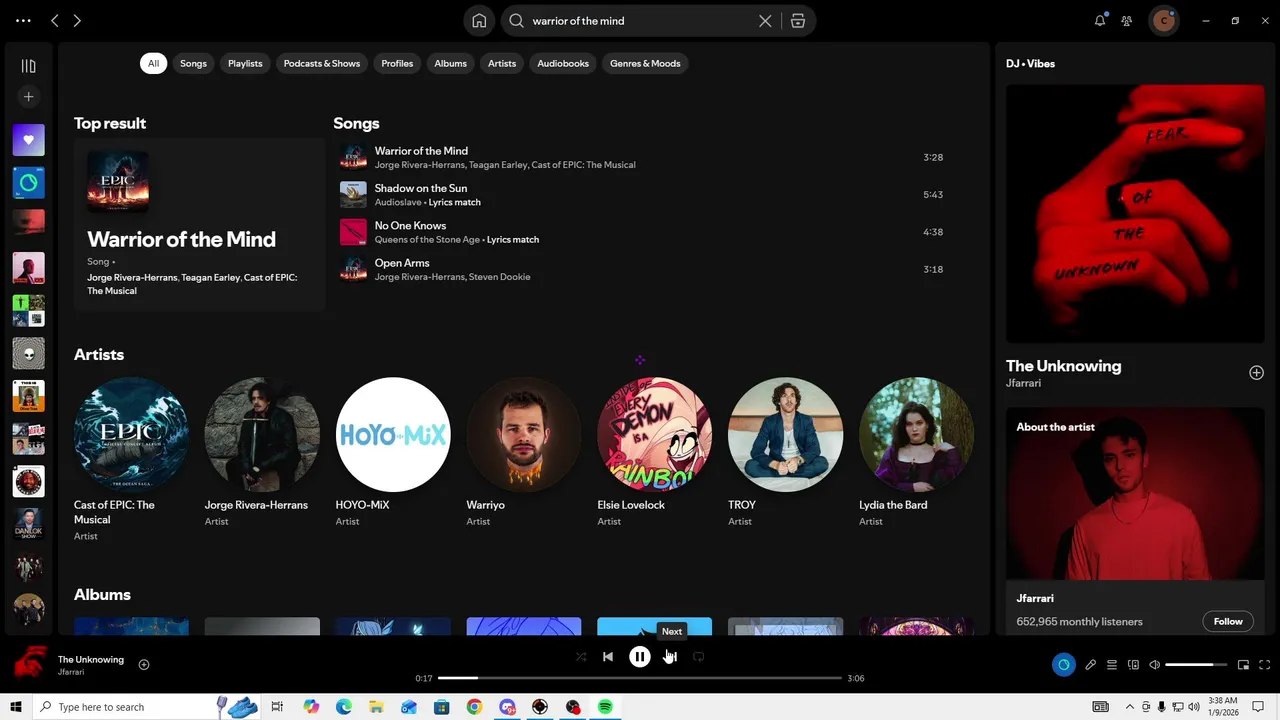Open the skull cover playlist in sidebar
Image resolution: width=1280 pixels, height=720 pixels.
[28, 353]
